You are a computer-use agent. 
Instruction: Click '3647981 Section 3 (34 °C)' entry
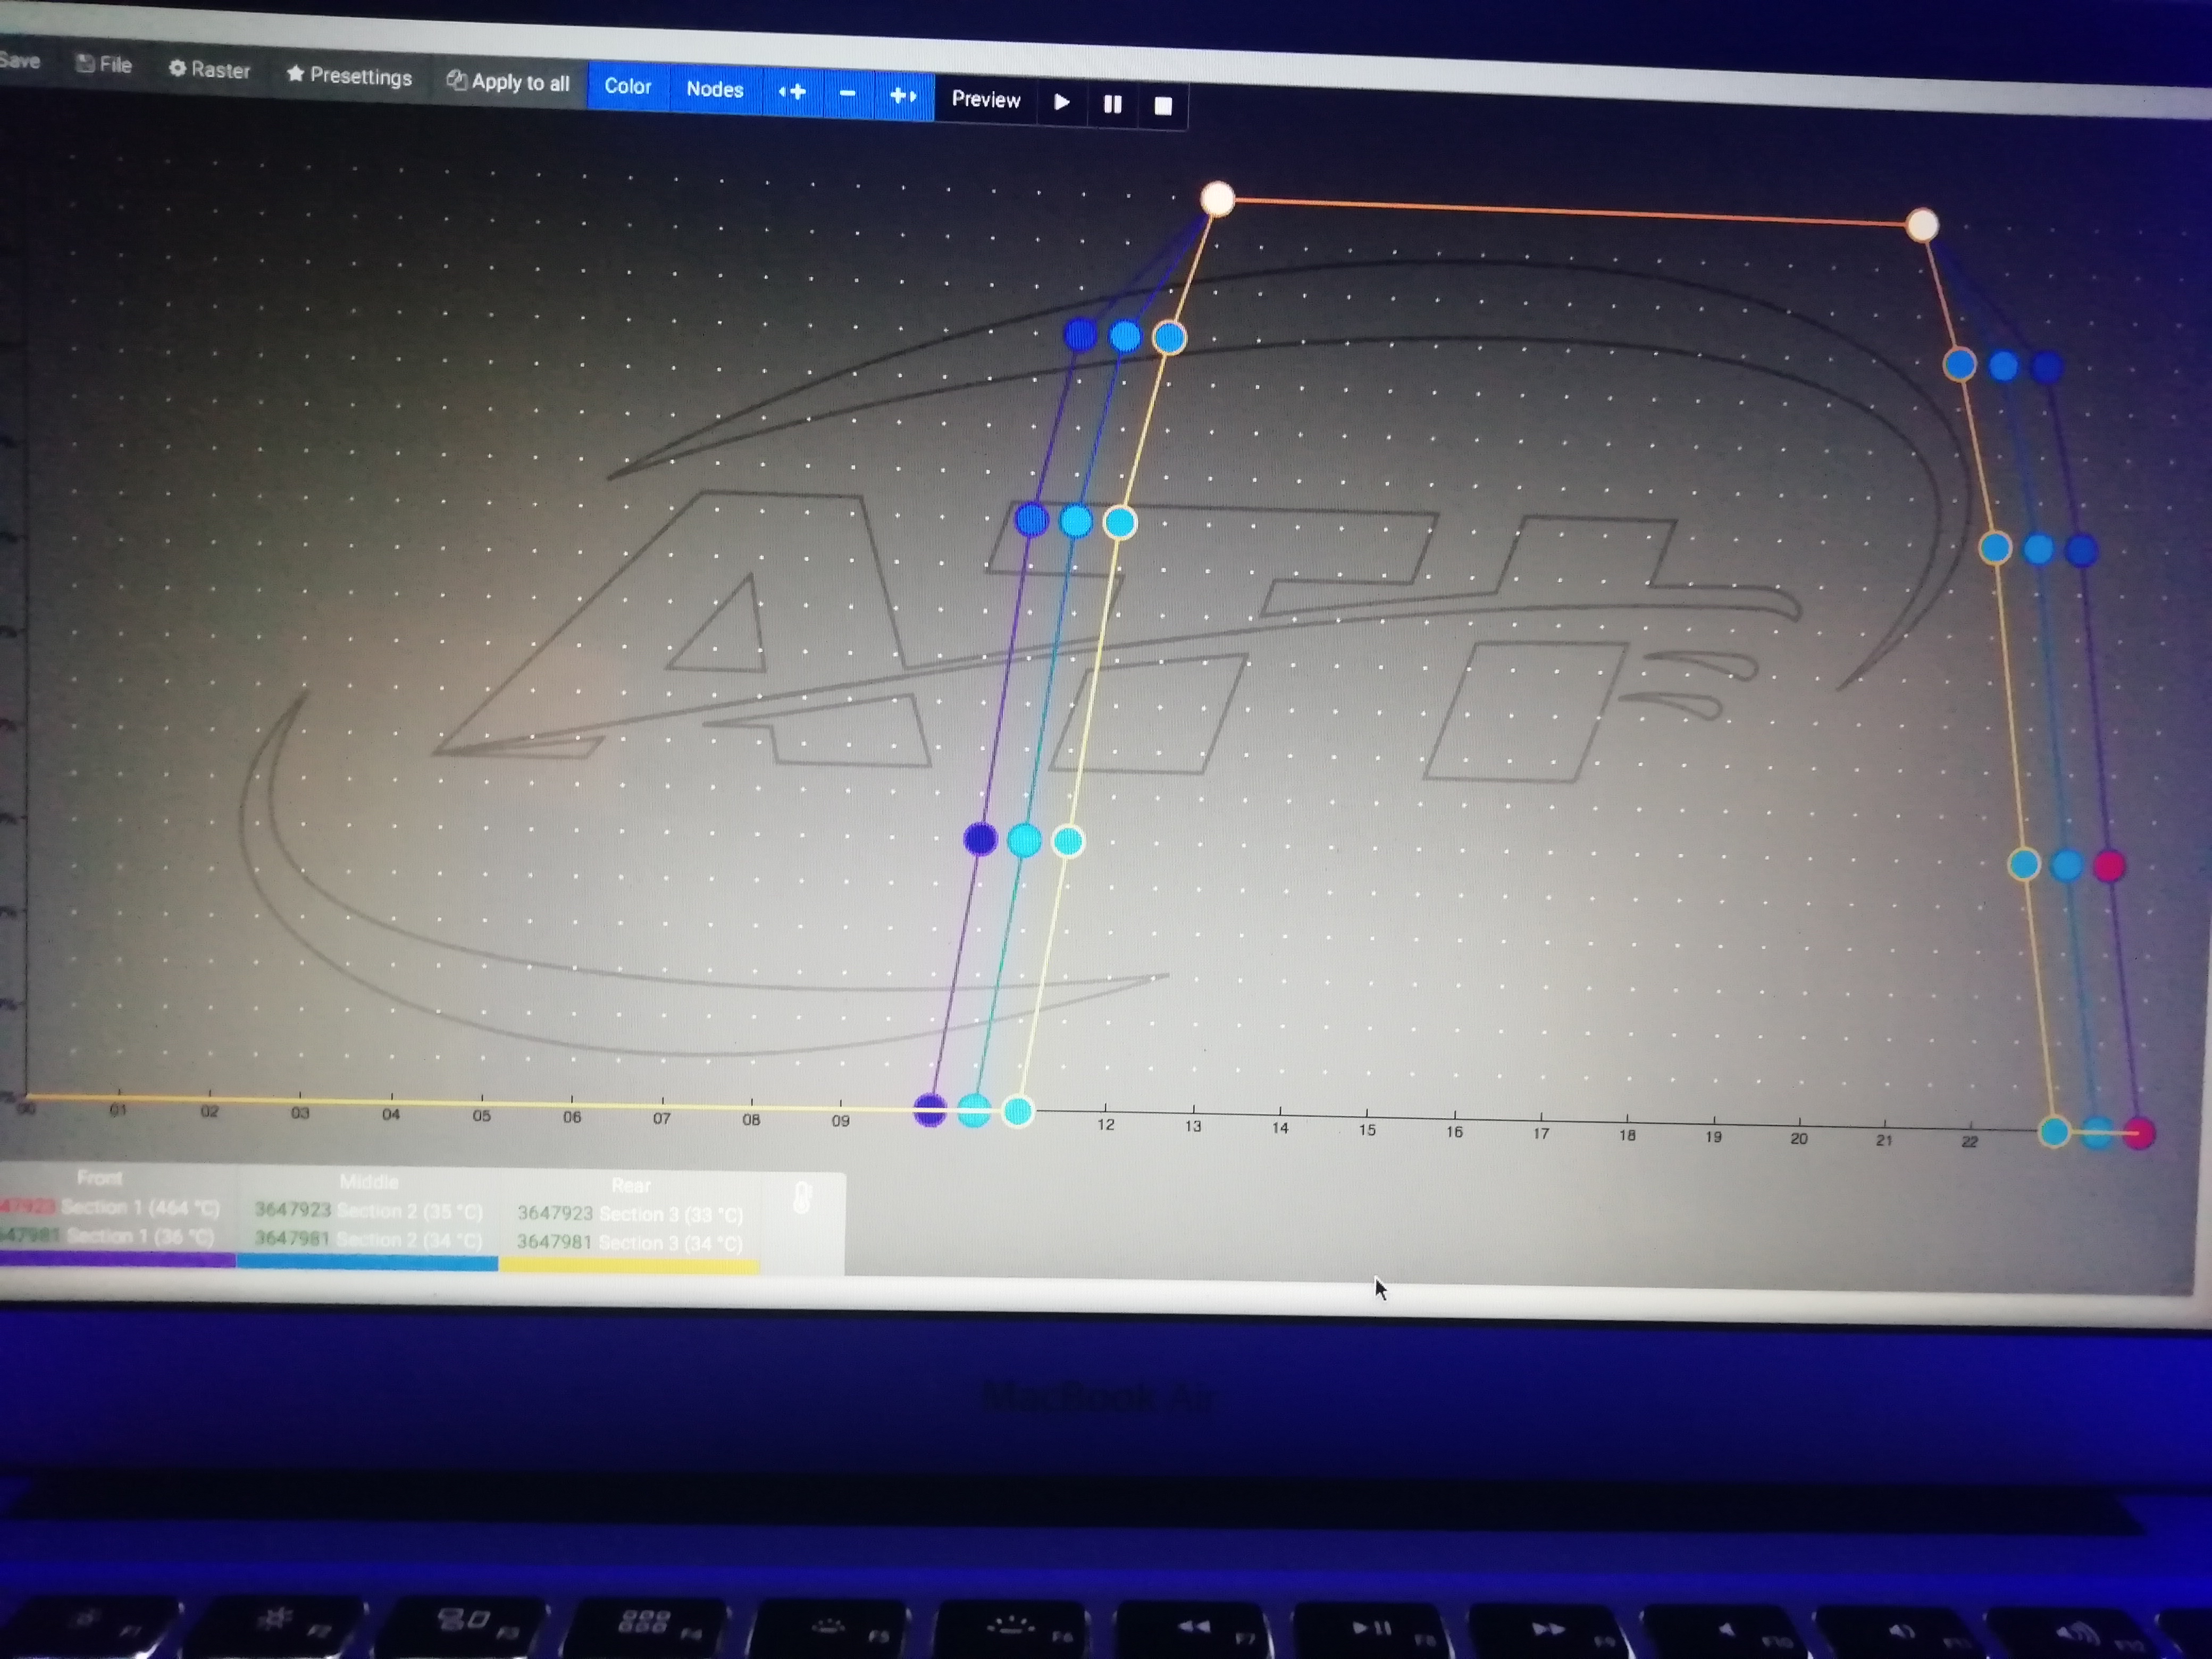[630, 1243]
